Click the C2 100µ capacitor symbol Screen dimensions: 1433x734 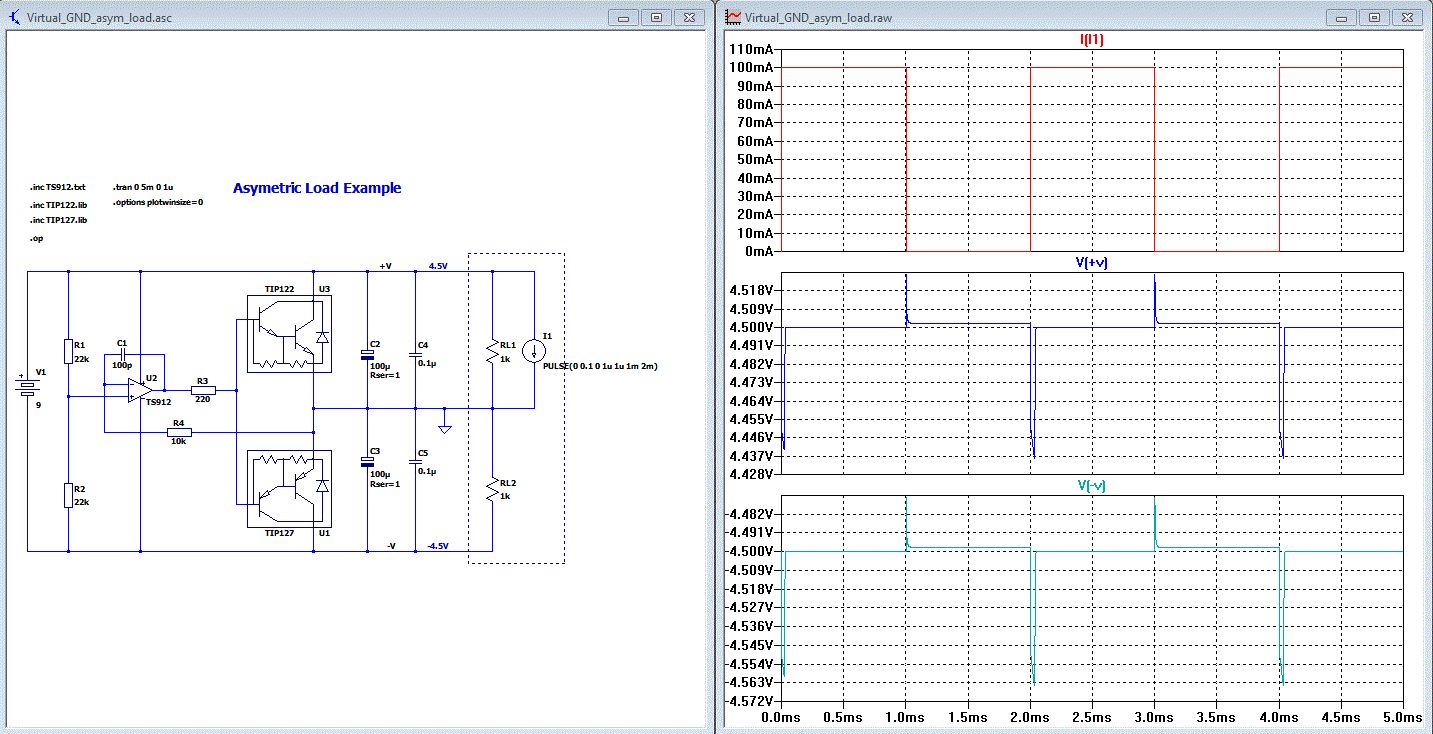click(x=367, y=355)
